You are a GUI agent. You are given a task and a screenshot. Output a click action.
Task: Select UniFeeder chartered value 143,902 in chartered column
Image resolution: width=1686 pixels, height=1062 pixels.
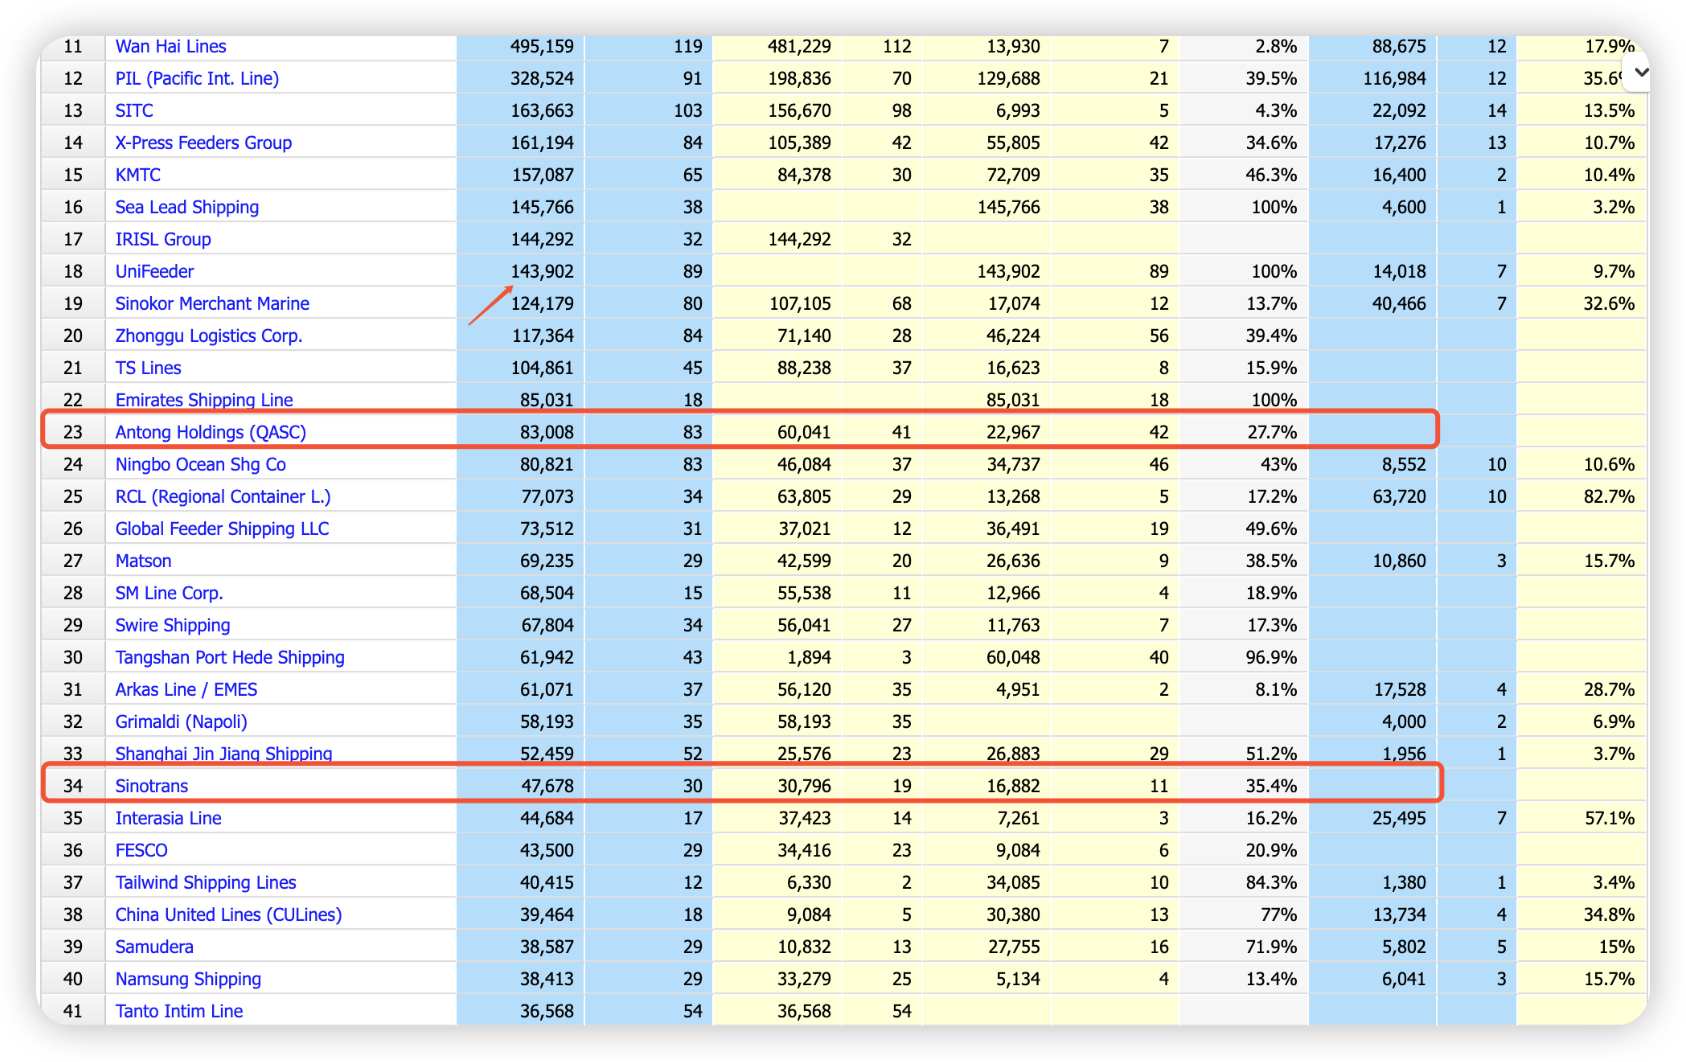click(1008, 271)
